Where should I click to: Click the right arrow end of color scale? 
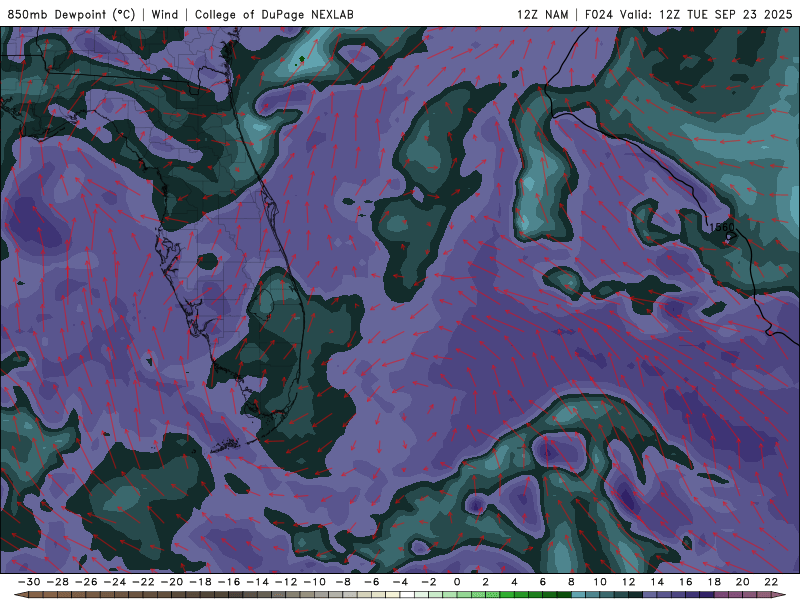pos(779,594)
